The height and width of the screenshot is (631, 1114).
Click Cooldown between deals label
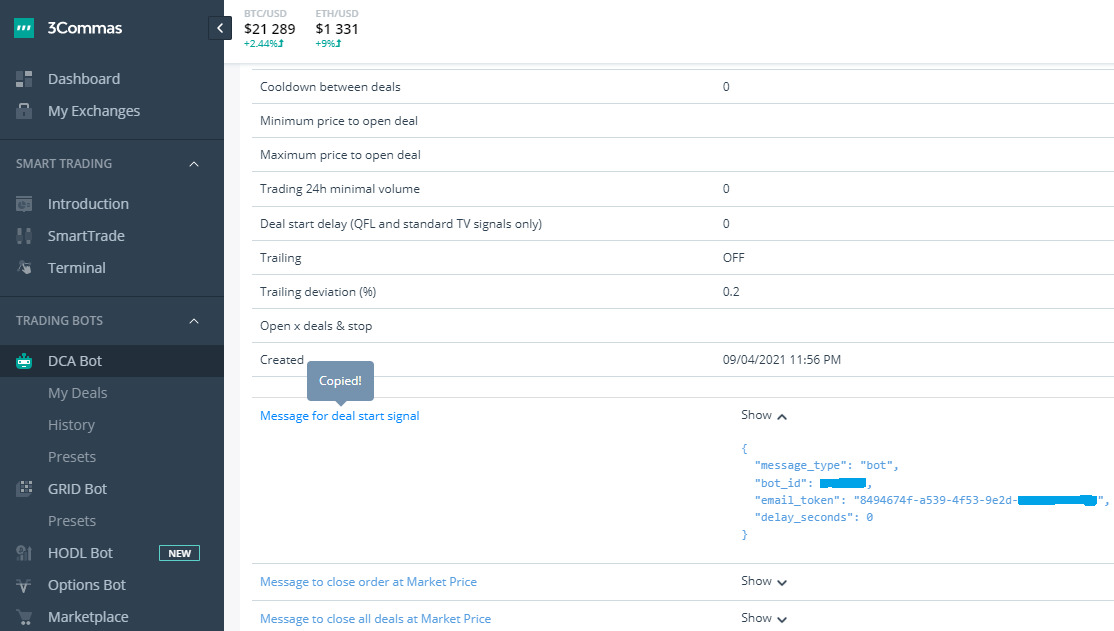[330, 87]
